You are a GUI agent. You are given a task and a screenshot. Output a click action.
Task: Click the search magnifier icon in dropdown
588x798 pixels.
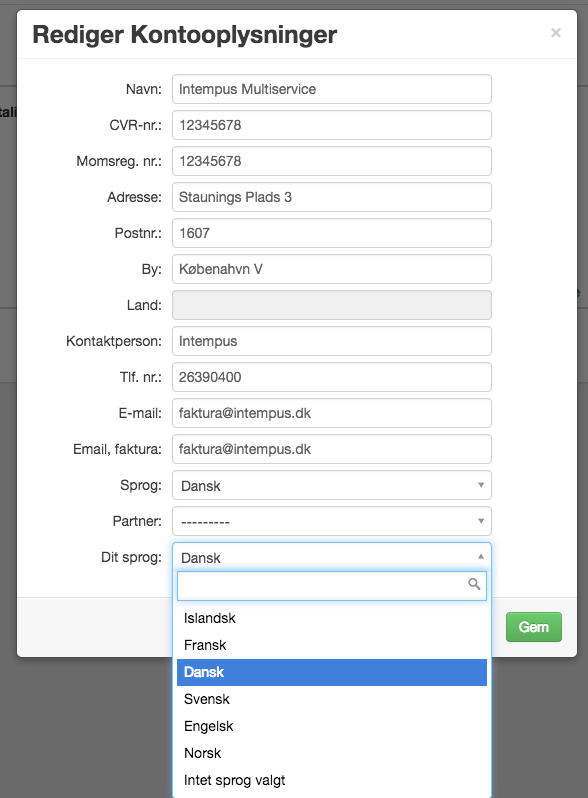[474, 584]
